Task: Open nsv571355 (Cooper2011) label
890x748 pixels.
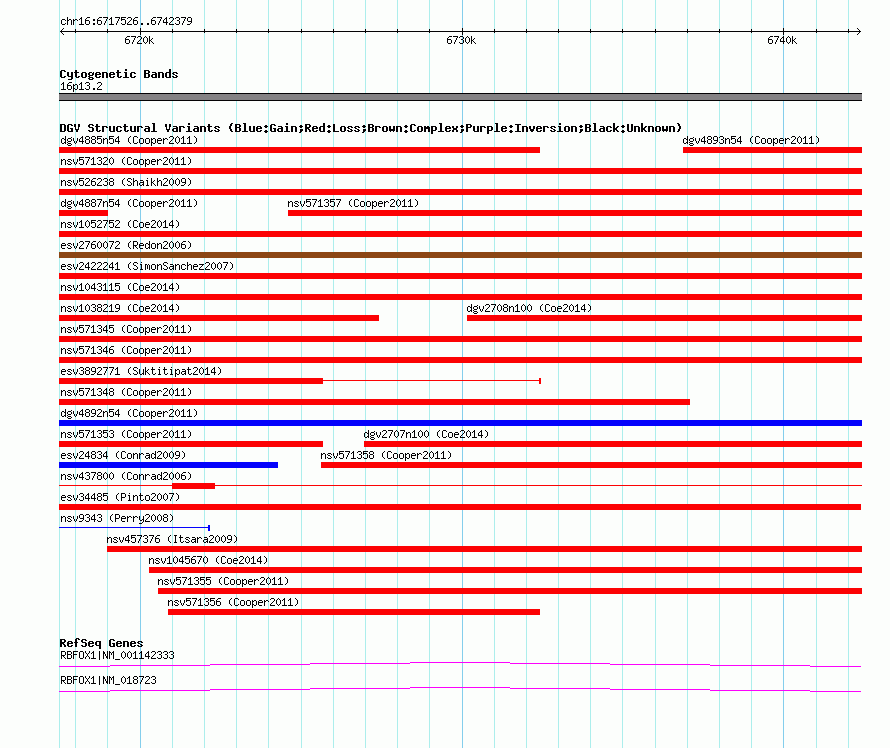Action: [x=223, y=581]
